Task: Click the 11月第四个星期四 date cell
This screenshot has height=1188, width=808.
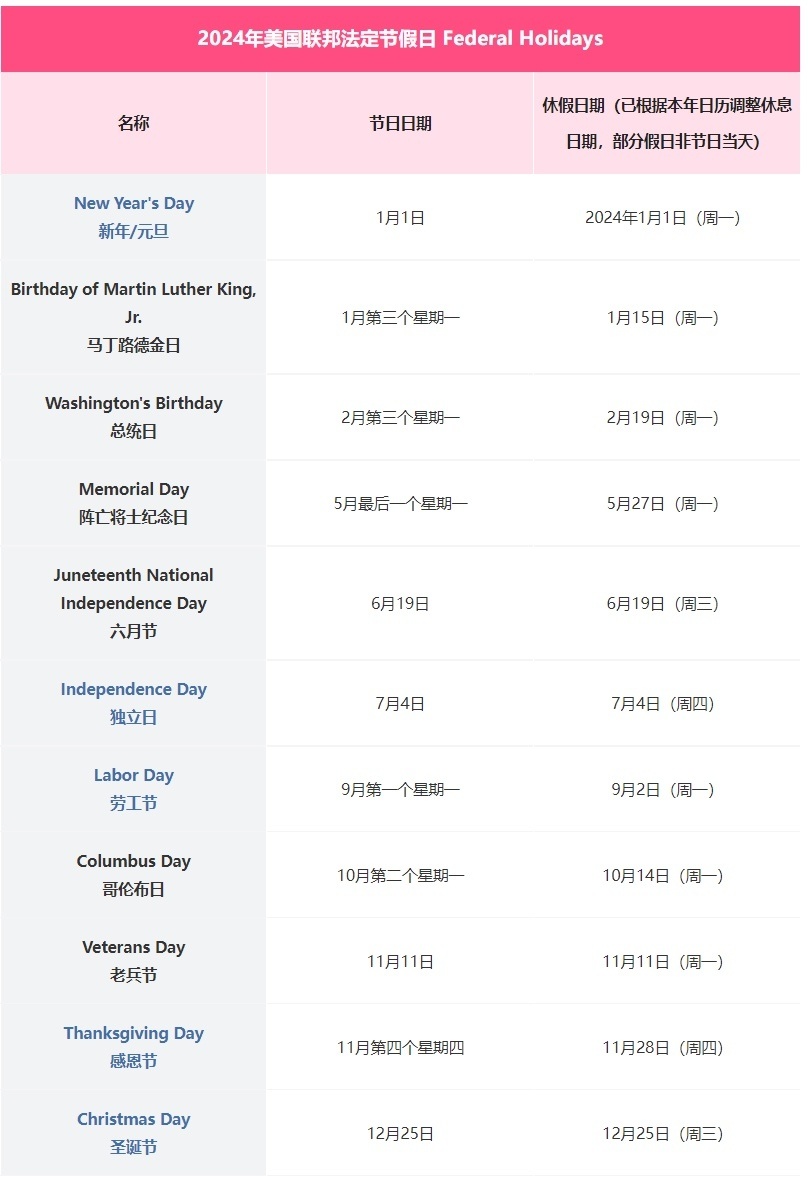Action: pos(400,1048)
